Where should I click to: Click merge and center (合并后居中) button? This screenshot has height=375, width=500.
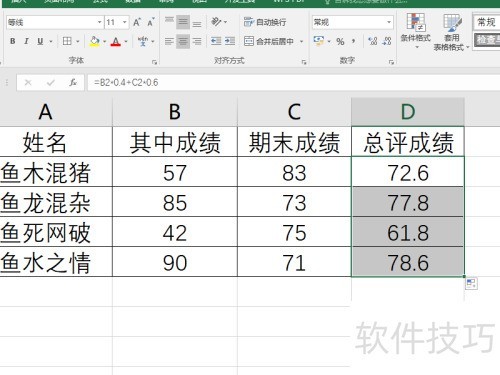point(269,41)
